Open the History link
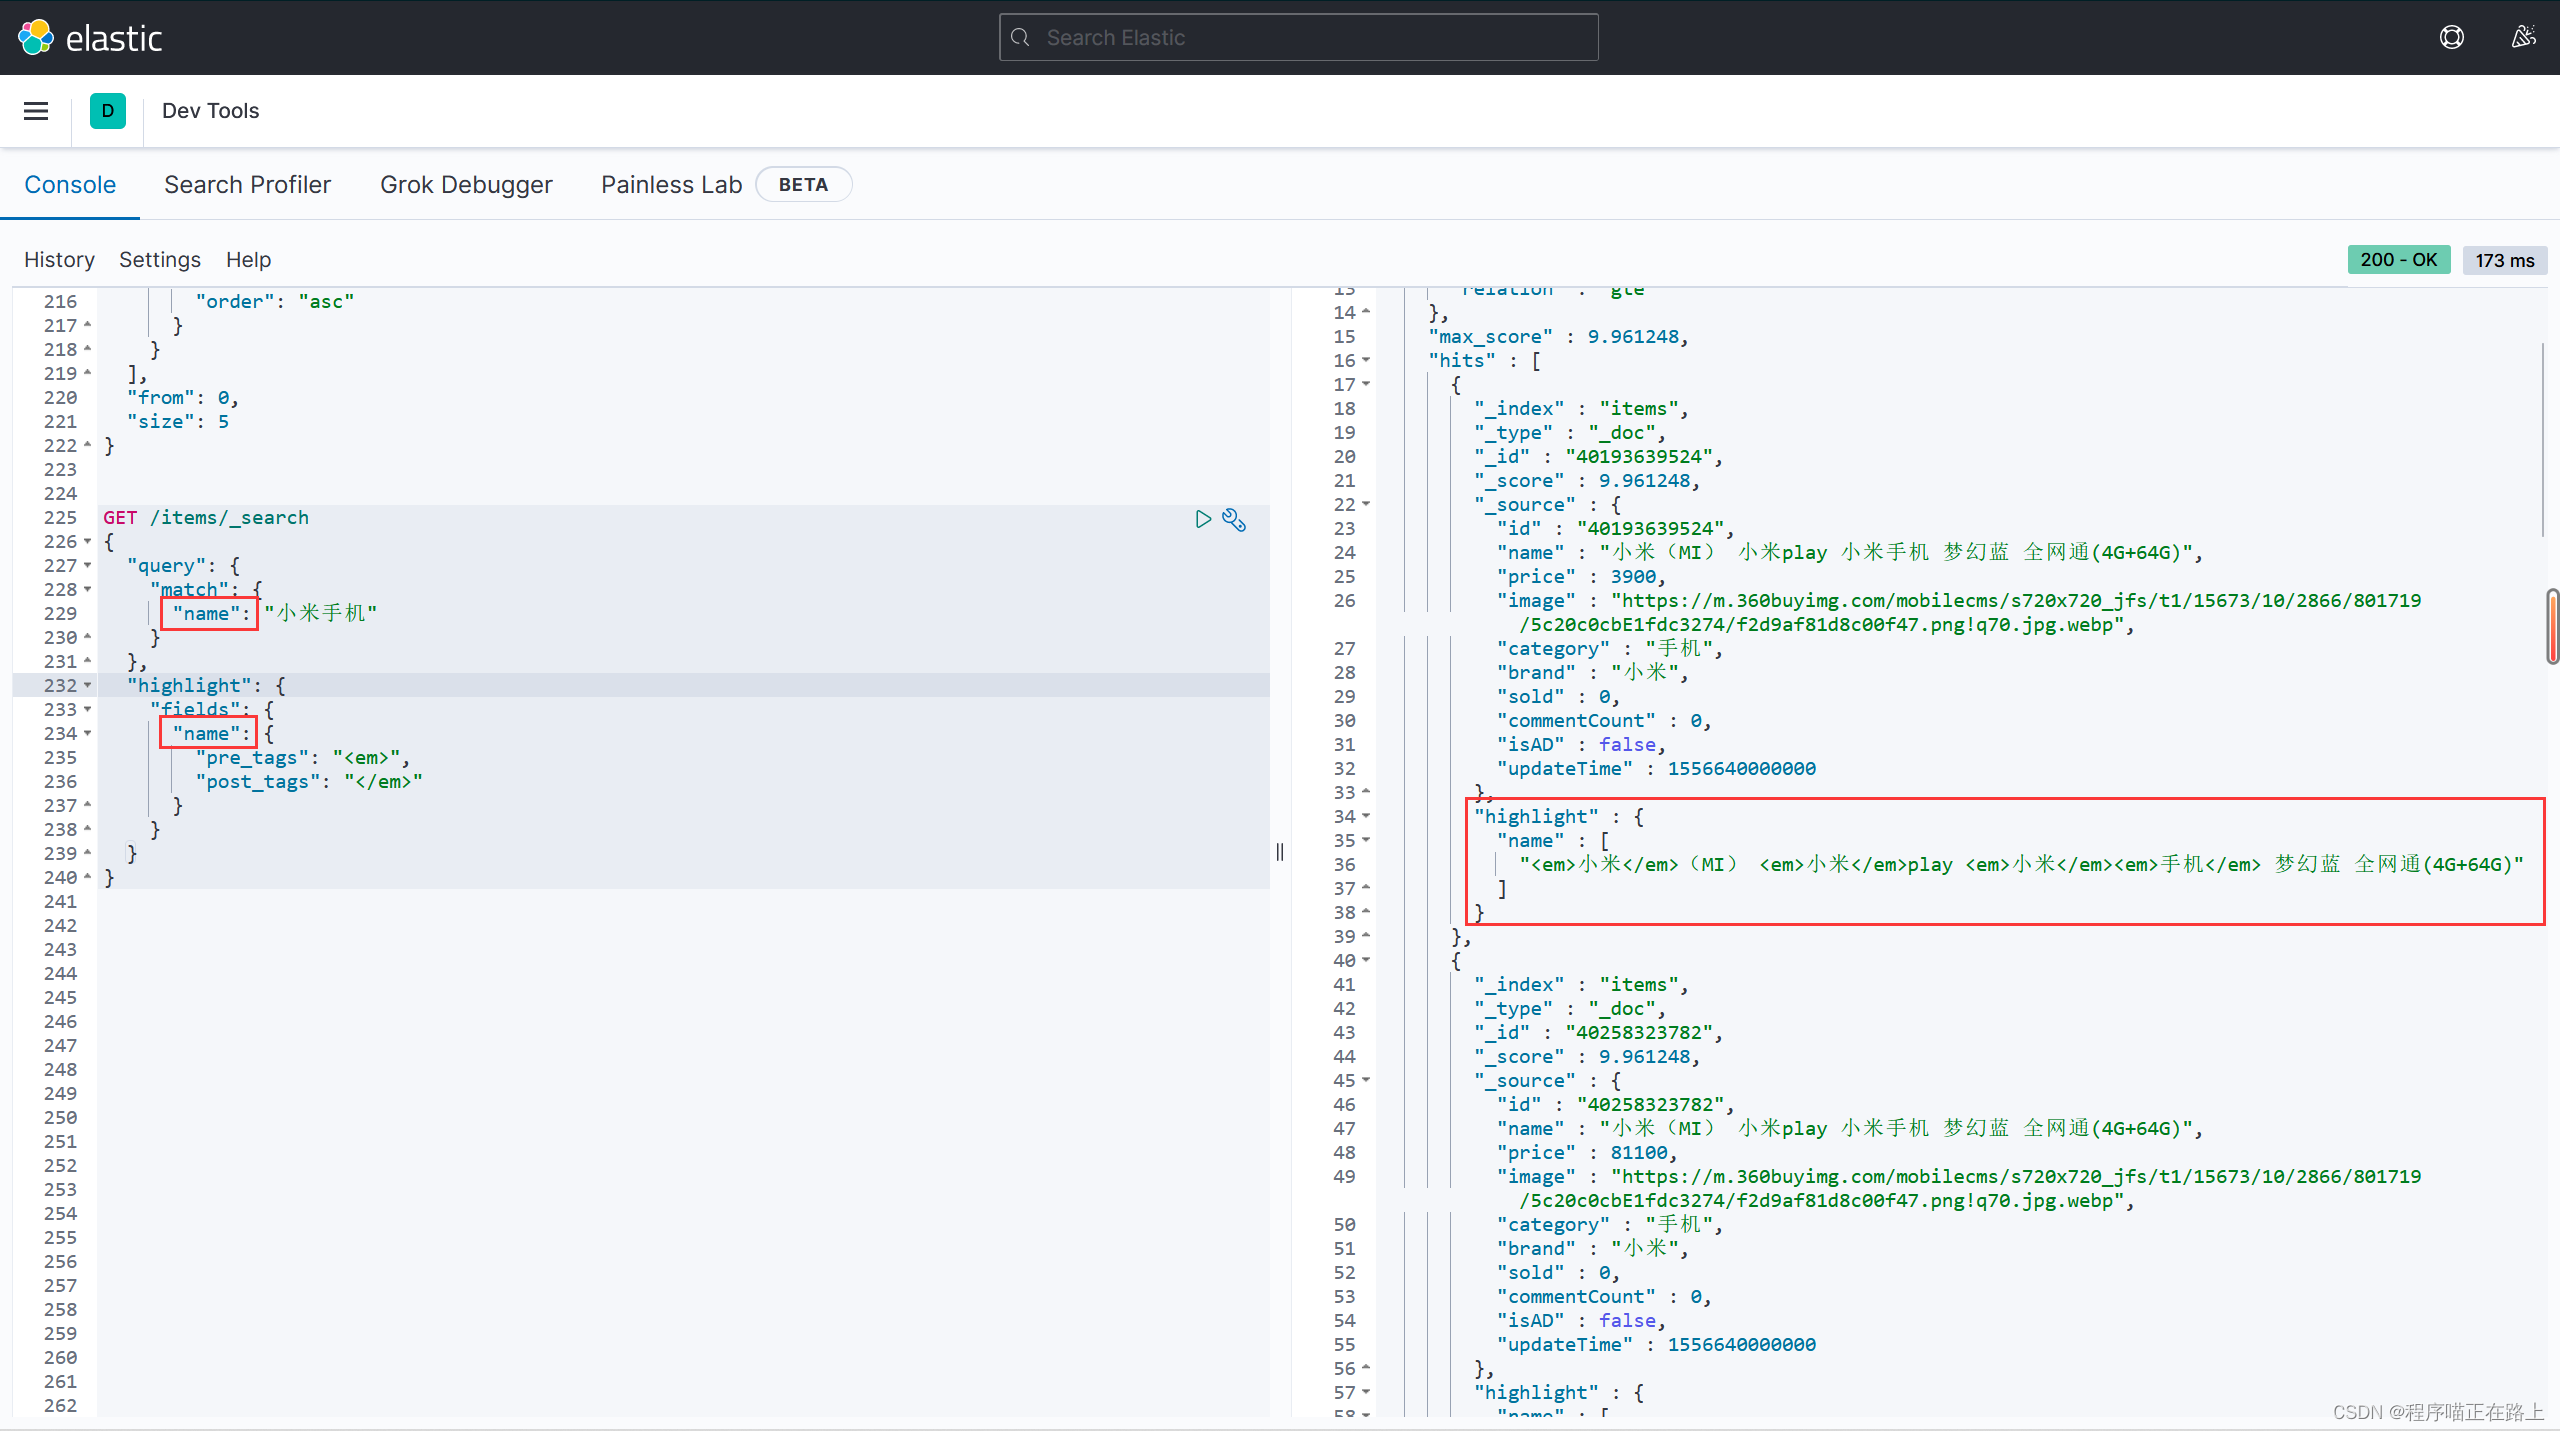 (x=59, y=260)
